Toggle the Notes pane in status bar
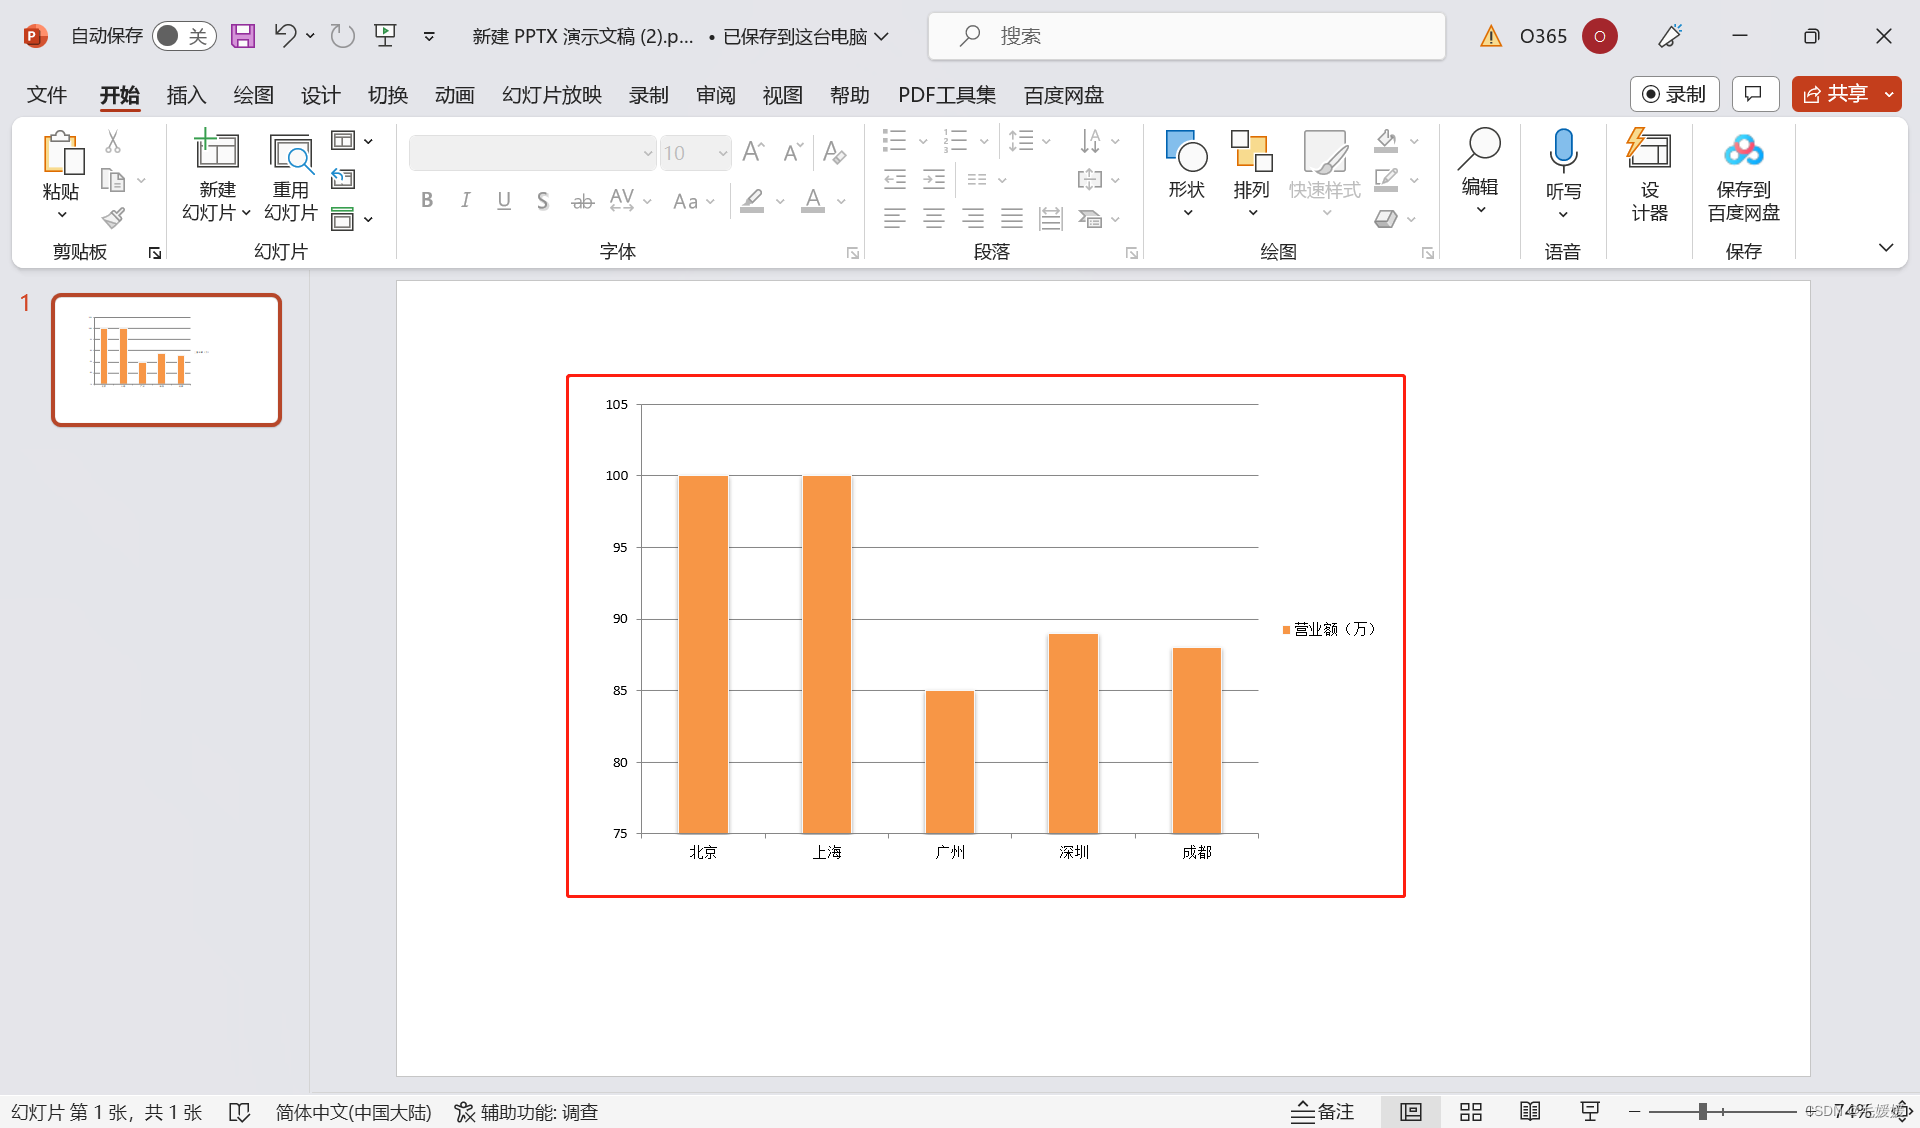 (1322, 1111)
